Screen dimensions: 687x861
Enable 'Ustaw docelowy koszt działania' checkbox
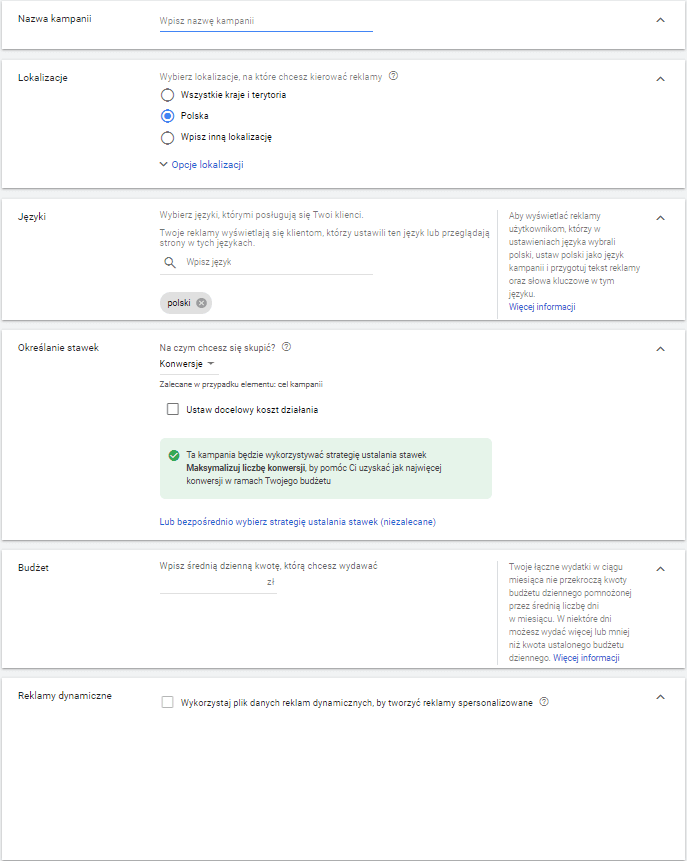tap(173, 409)
